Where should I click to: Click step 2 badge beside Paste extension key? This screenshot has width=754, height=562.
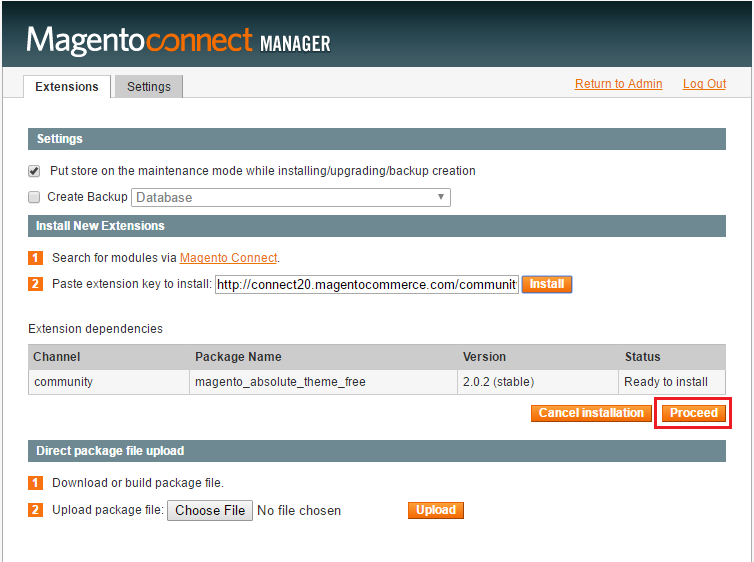click(35, 284)
